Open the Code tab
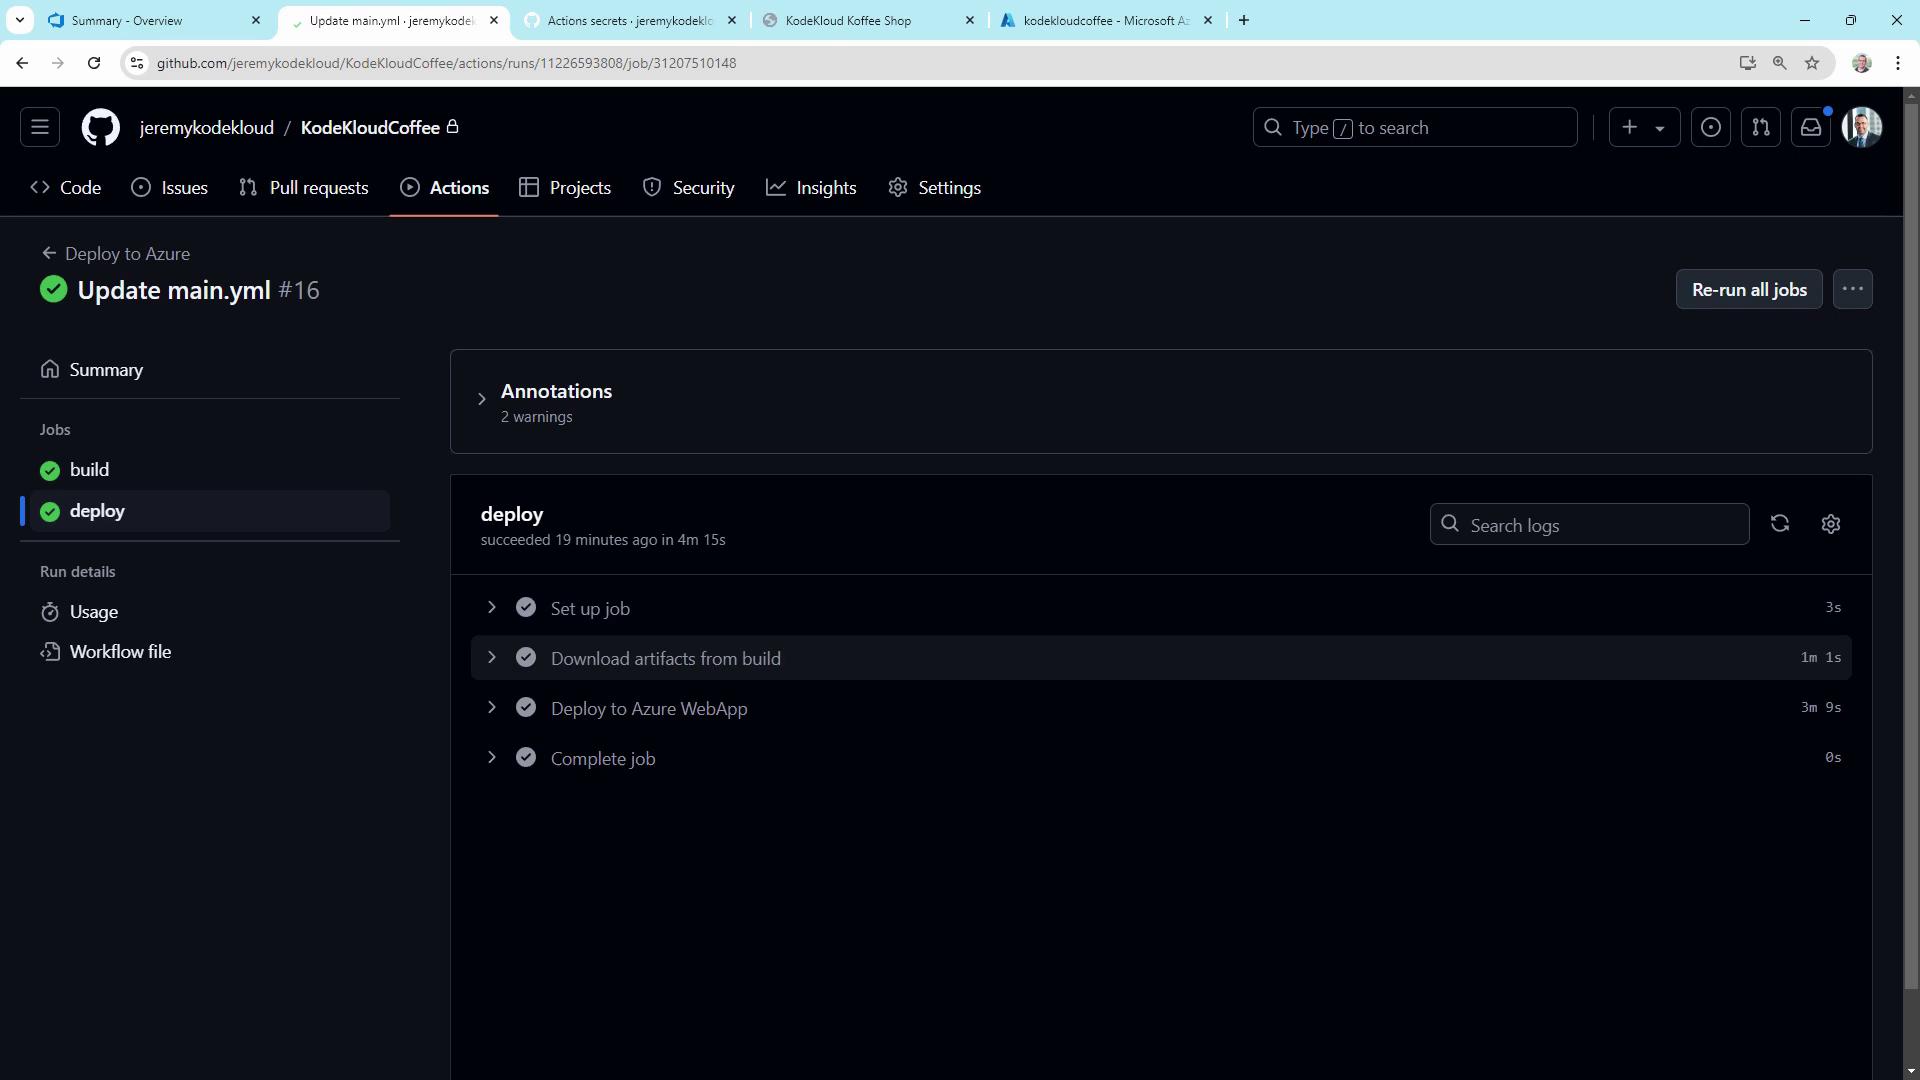Screen dimensions: 1920x1080 click(x=66, y=188)
